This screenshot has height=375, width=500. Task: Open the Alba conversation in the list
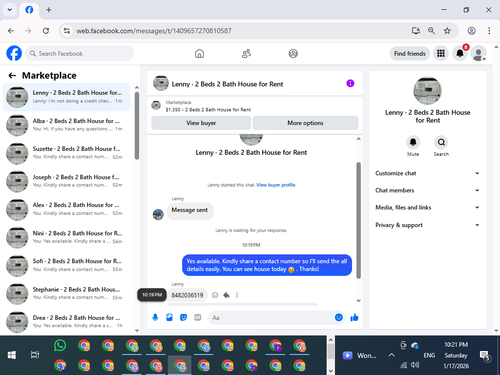67,125
